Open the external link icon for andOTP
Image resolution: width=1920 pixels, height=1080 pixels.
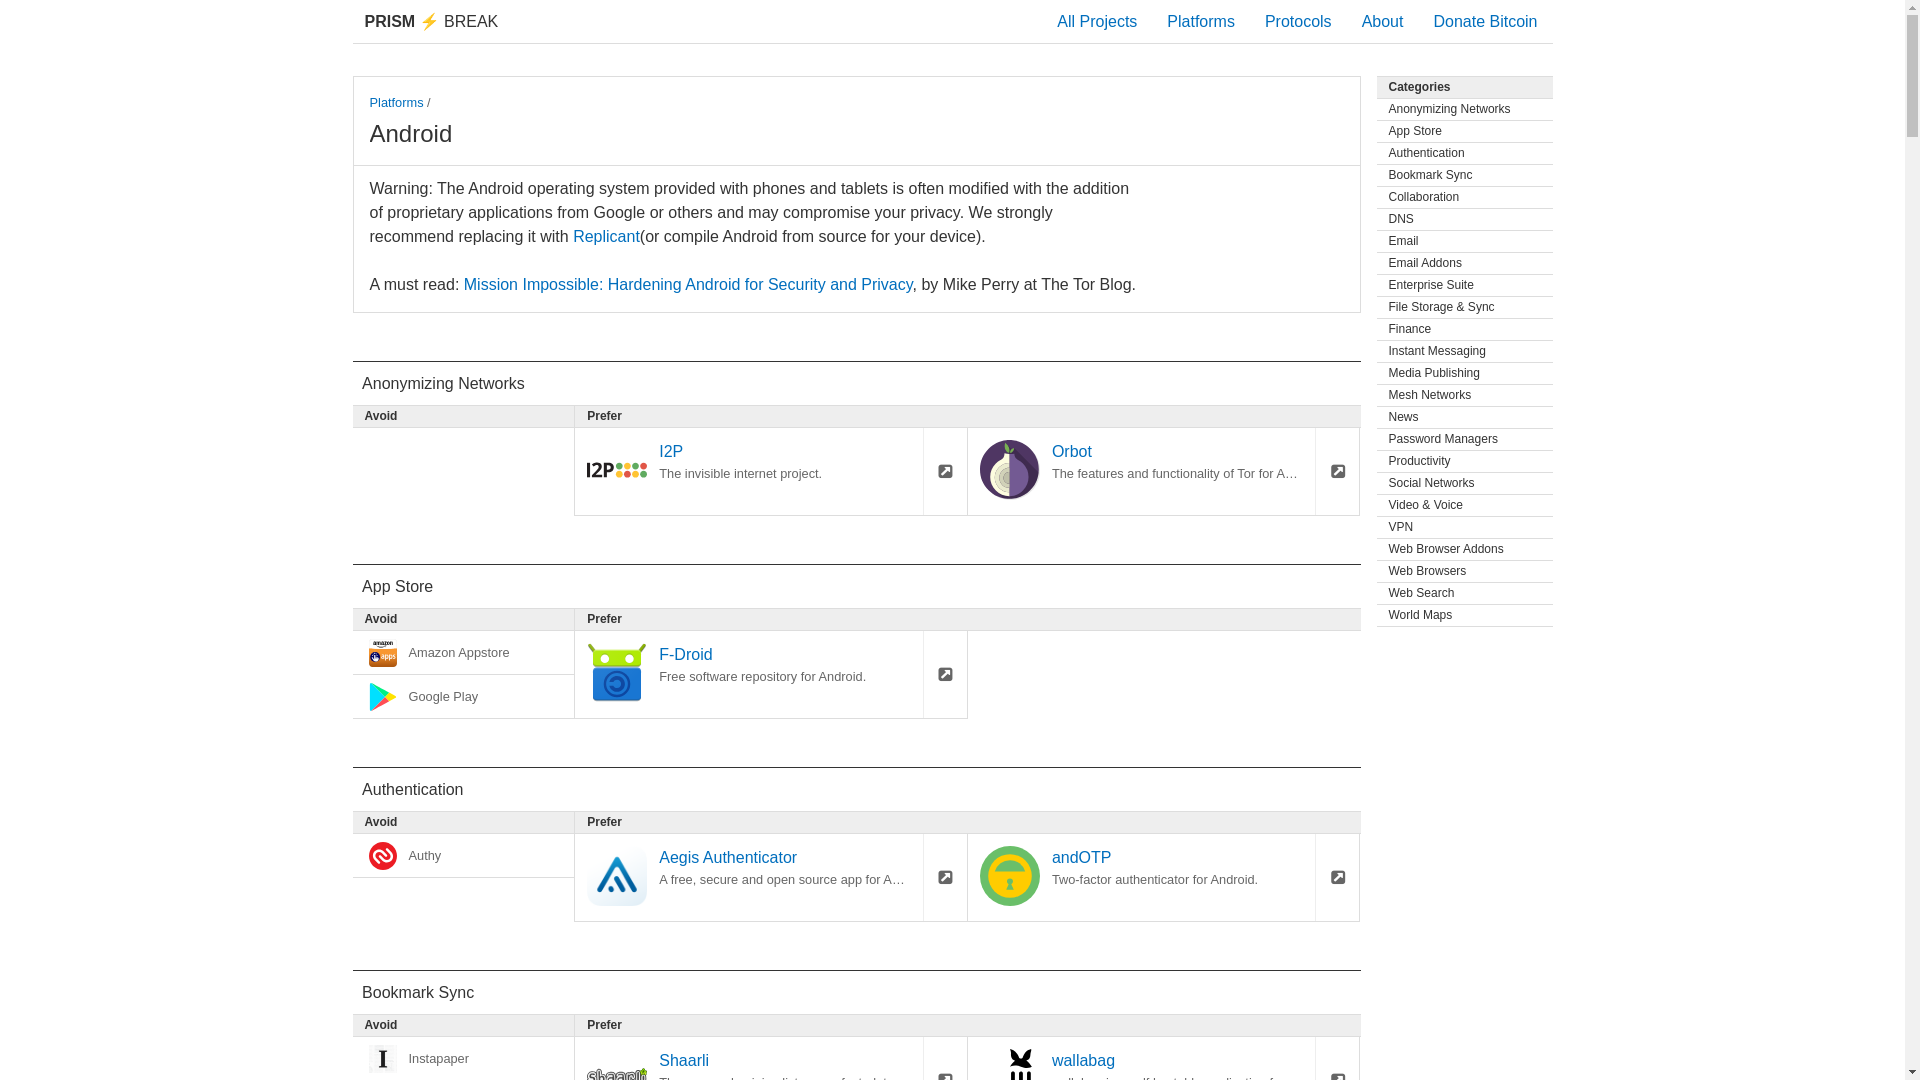(1337, 877)
